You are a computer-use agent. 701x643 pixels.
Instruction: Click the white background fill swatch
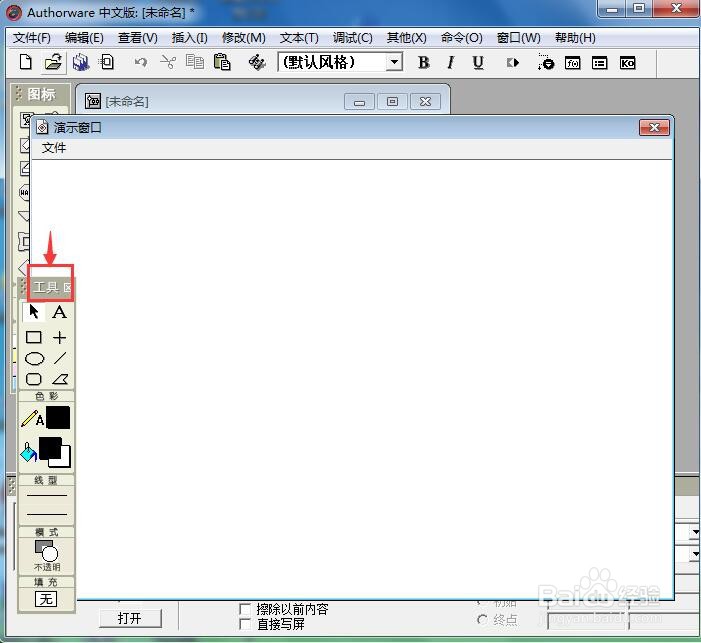click(65, 462)
